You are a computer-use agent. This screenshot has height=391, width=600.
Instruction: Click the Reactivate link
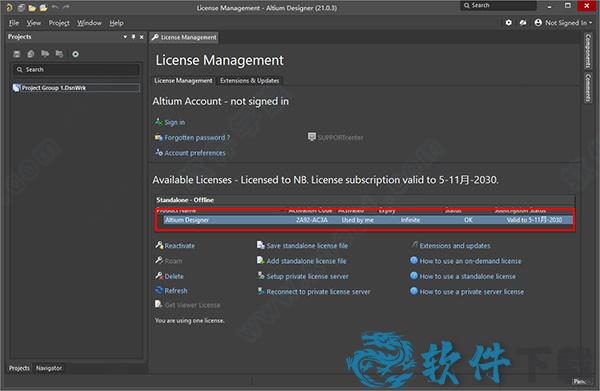coord(179,246)
